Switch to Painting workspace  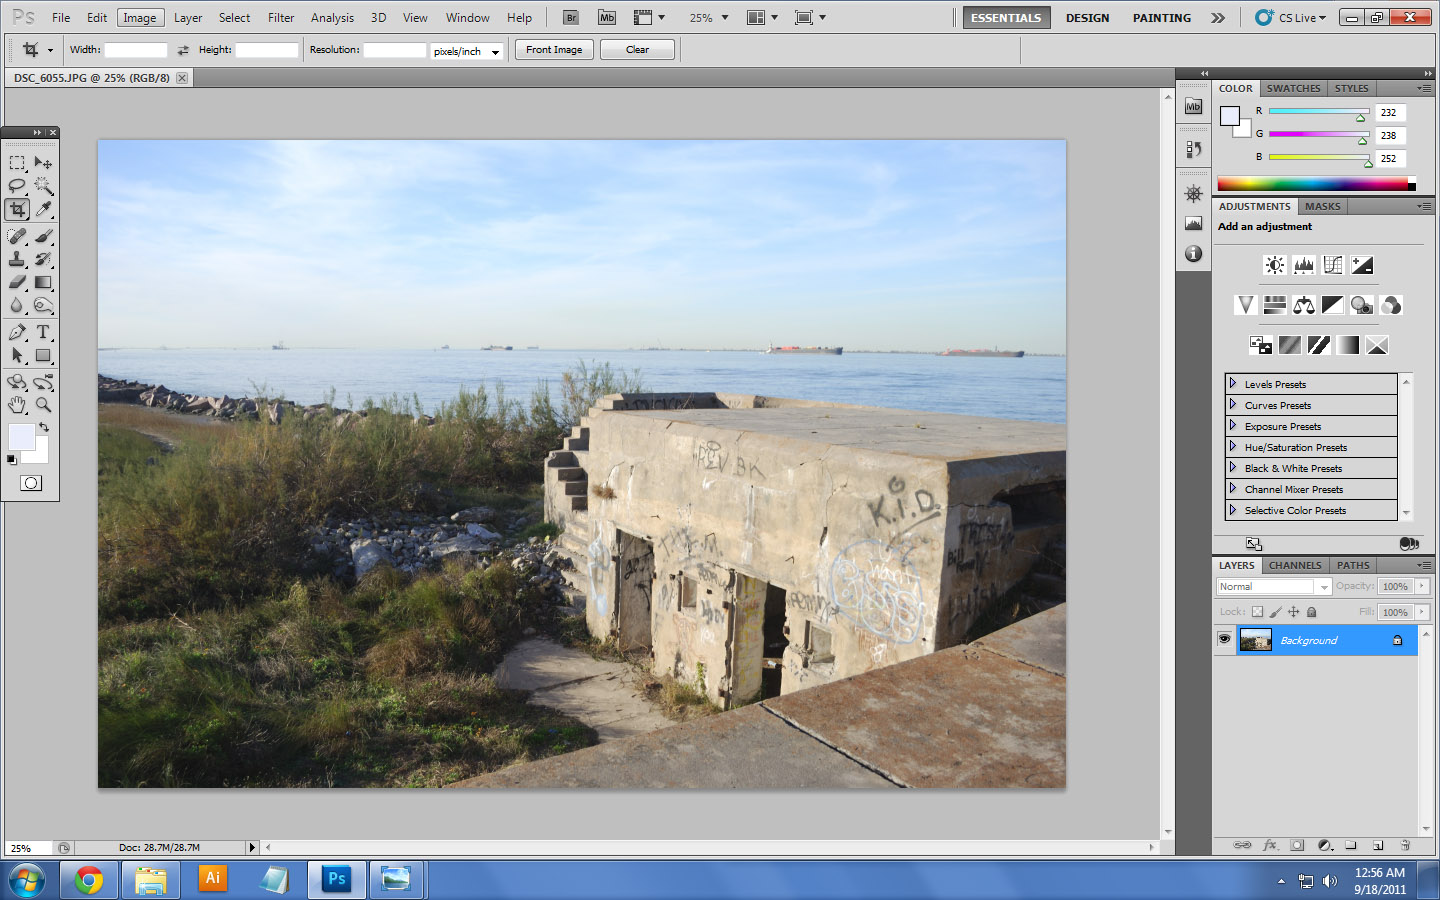click(1162, 18)
